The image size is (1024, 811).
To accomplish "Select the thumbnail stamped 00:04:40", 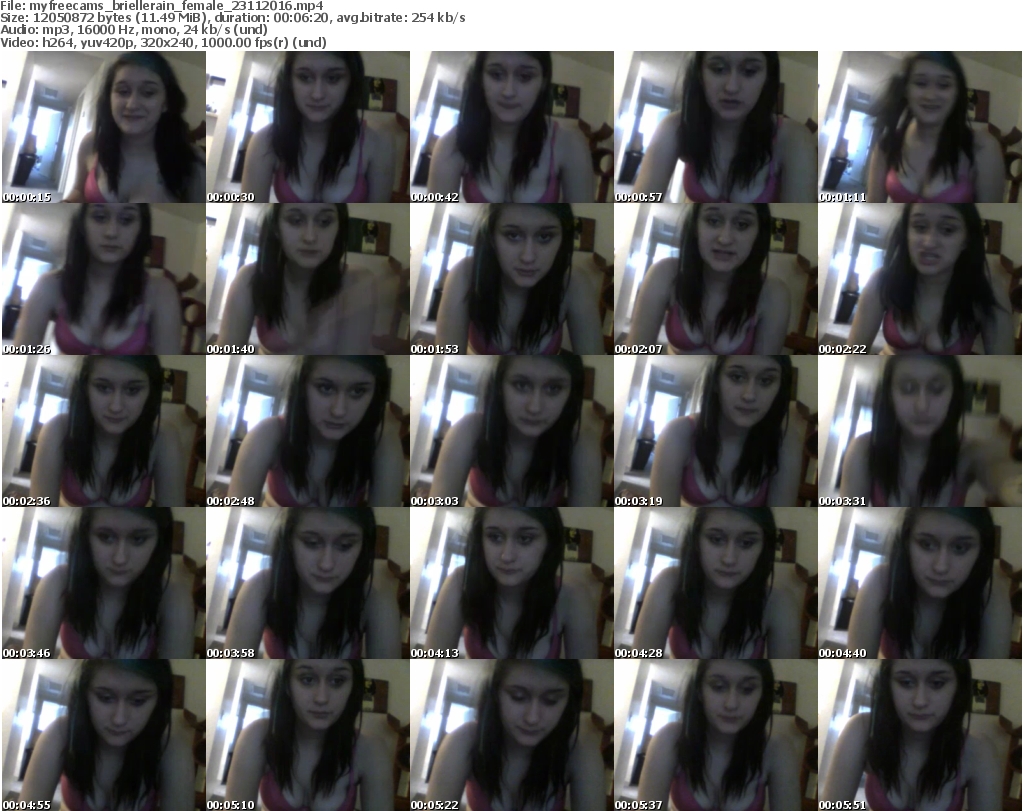I will tap(920, 583).
